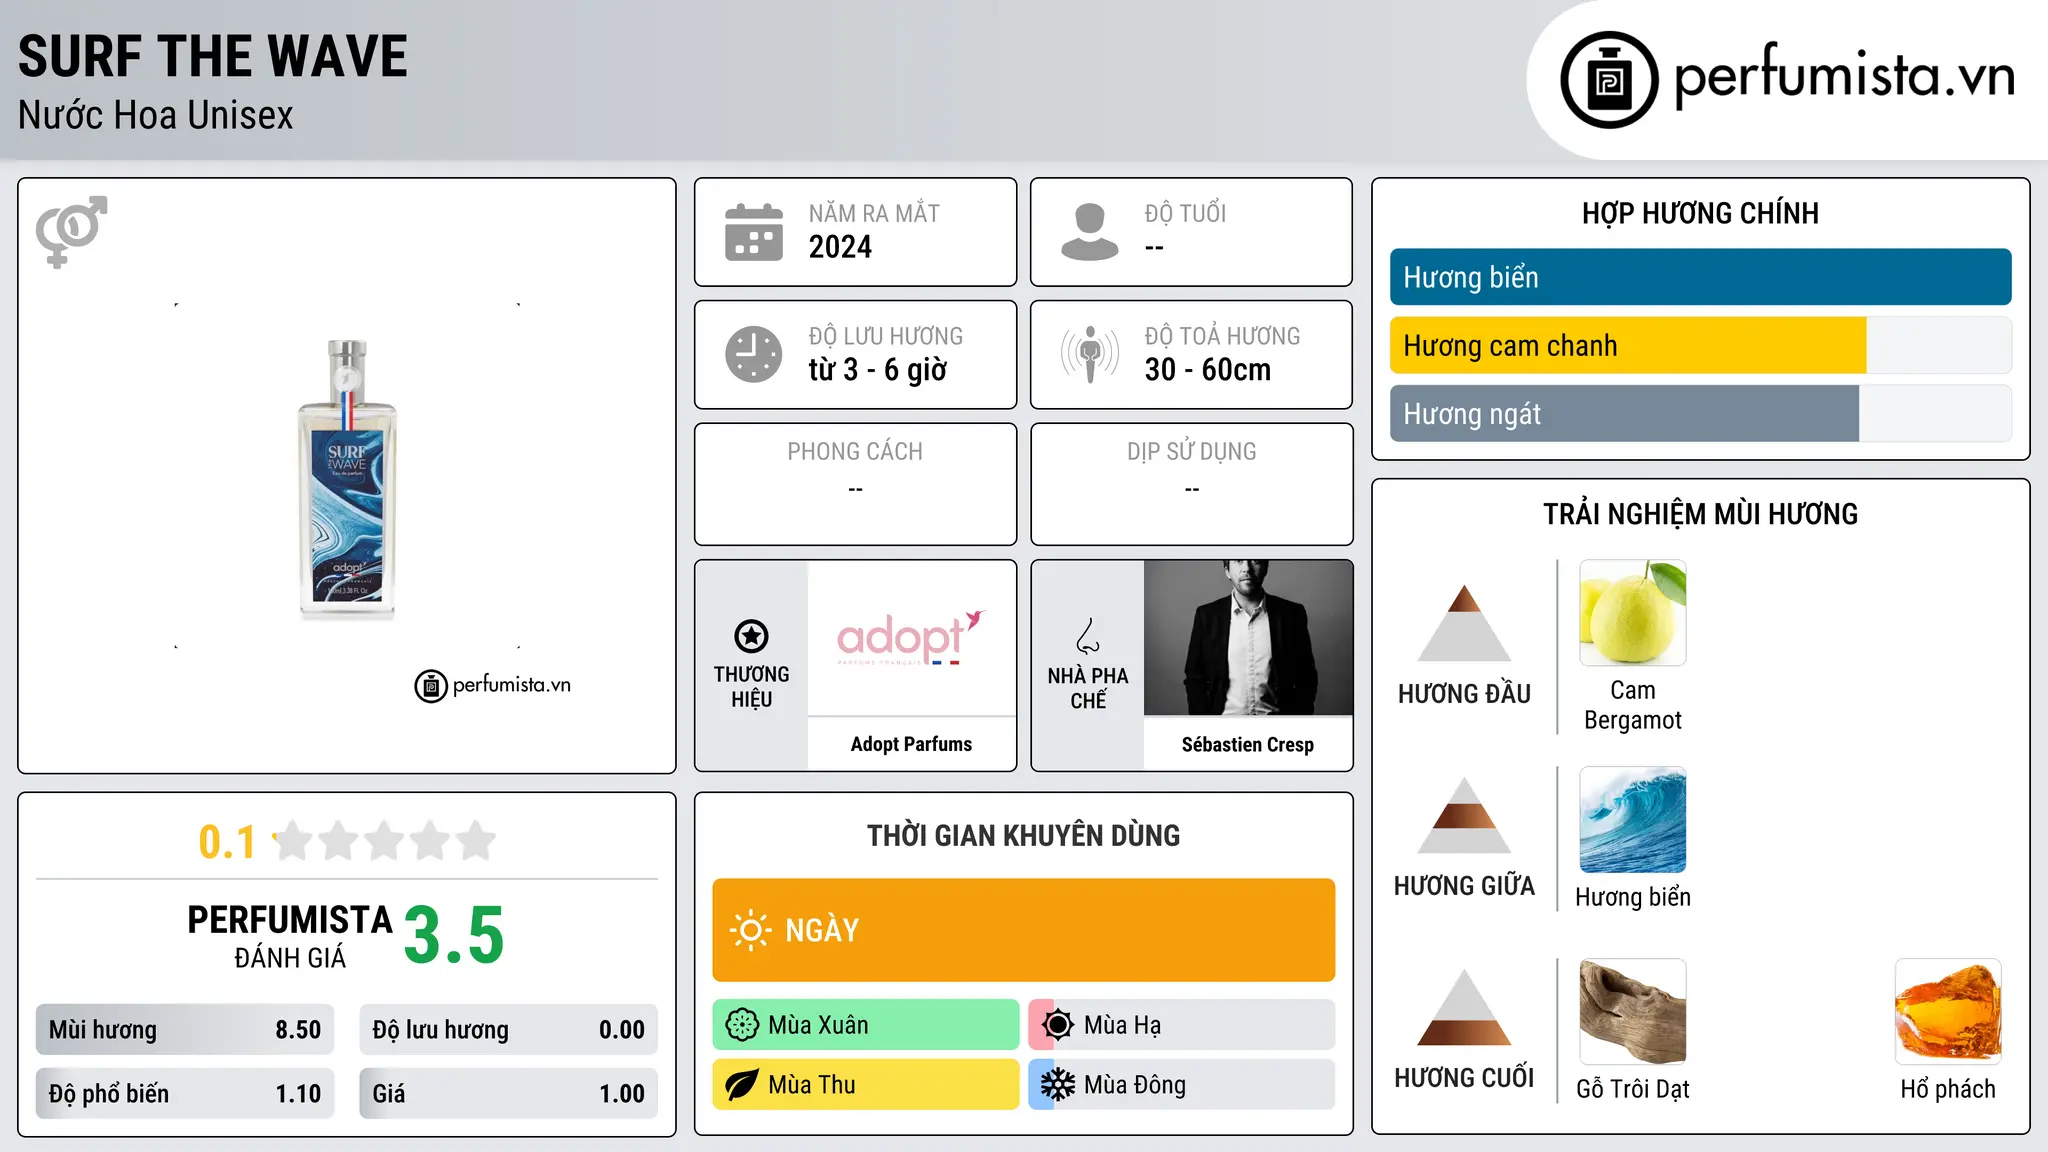Click the Perfumista rating score 3.5
Viewport: 2048px width, 1152px height.
coord(454,935)
